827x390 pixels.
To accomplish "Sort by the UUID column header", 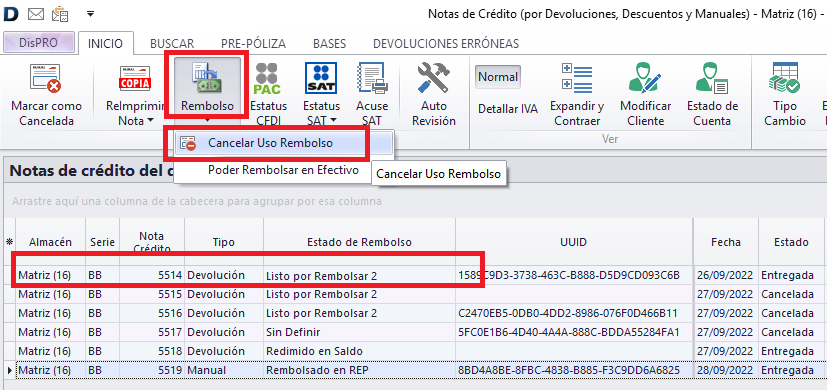I will 574,242.
